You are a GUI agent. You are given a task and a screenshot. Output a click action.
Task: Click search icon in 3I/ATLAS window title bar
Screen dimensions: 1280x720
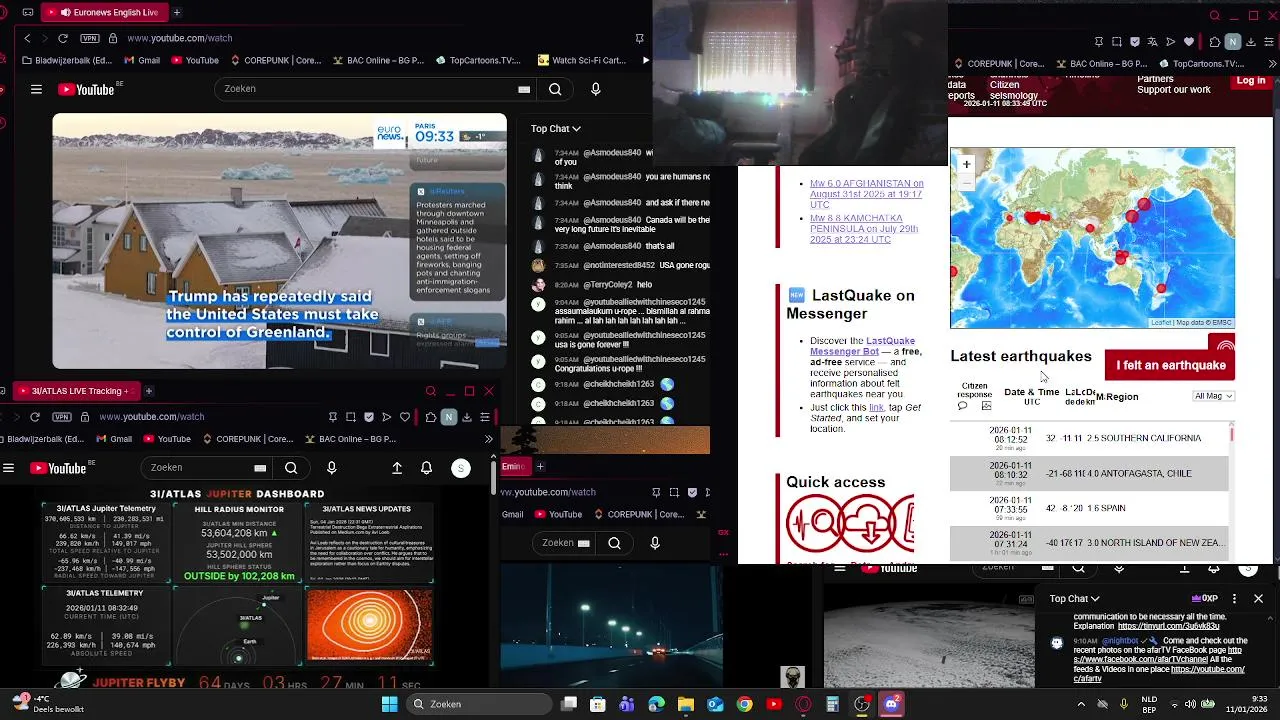(x=431, y=391)
